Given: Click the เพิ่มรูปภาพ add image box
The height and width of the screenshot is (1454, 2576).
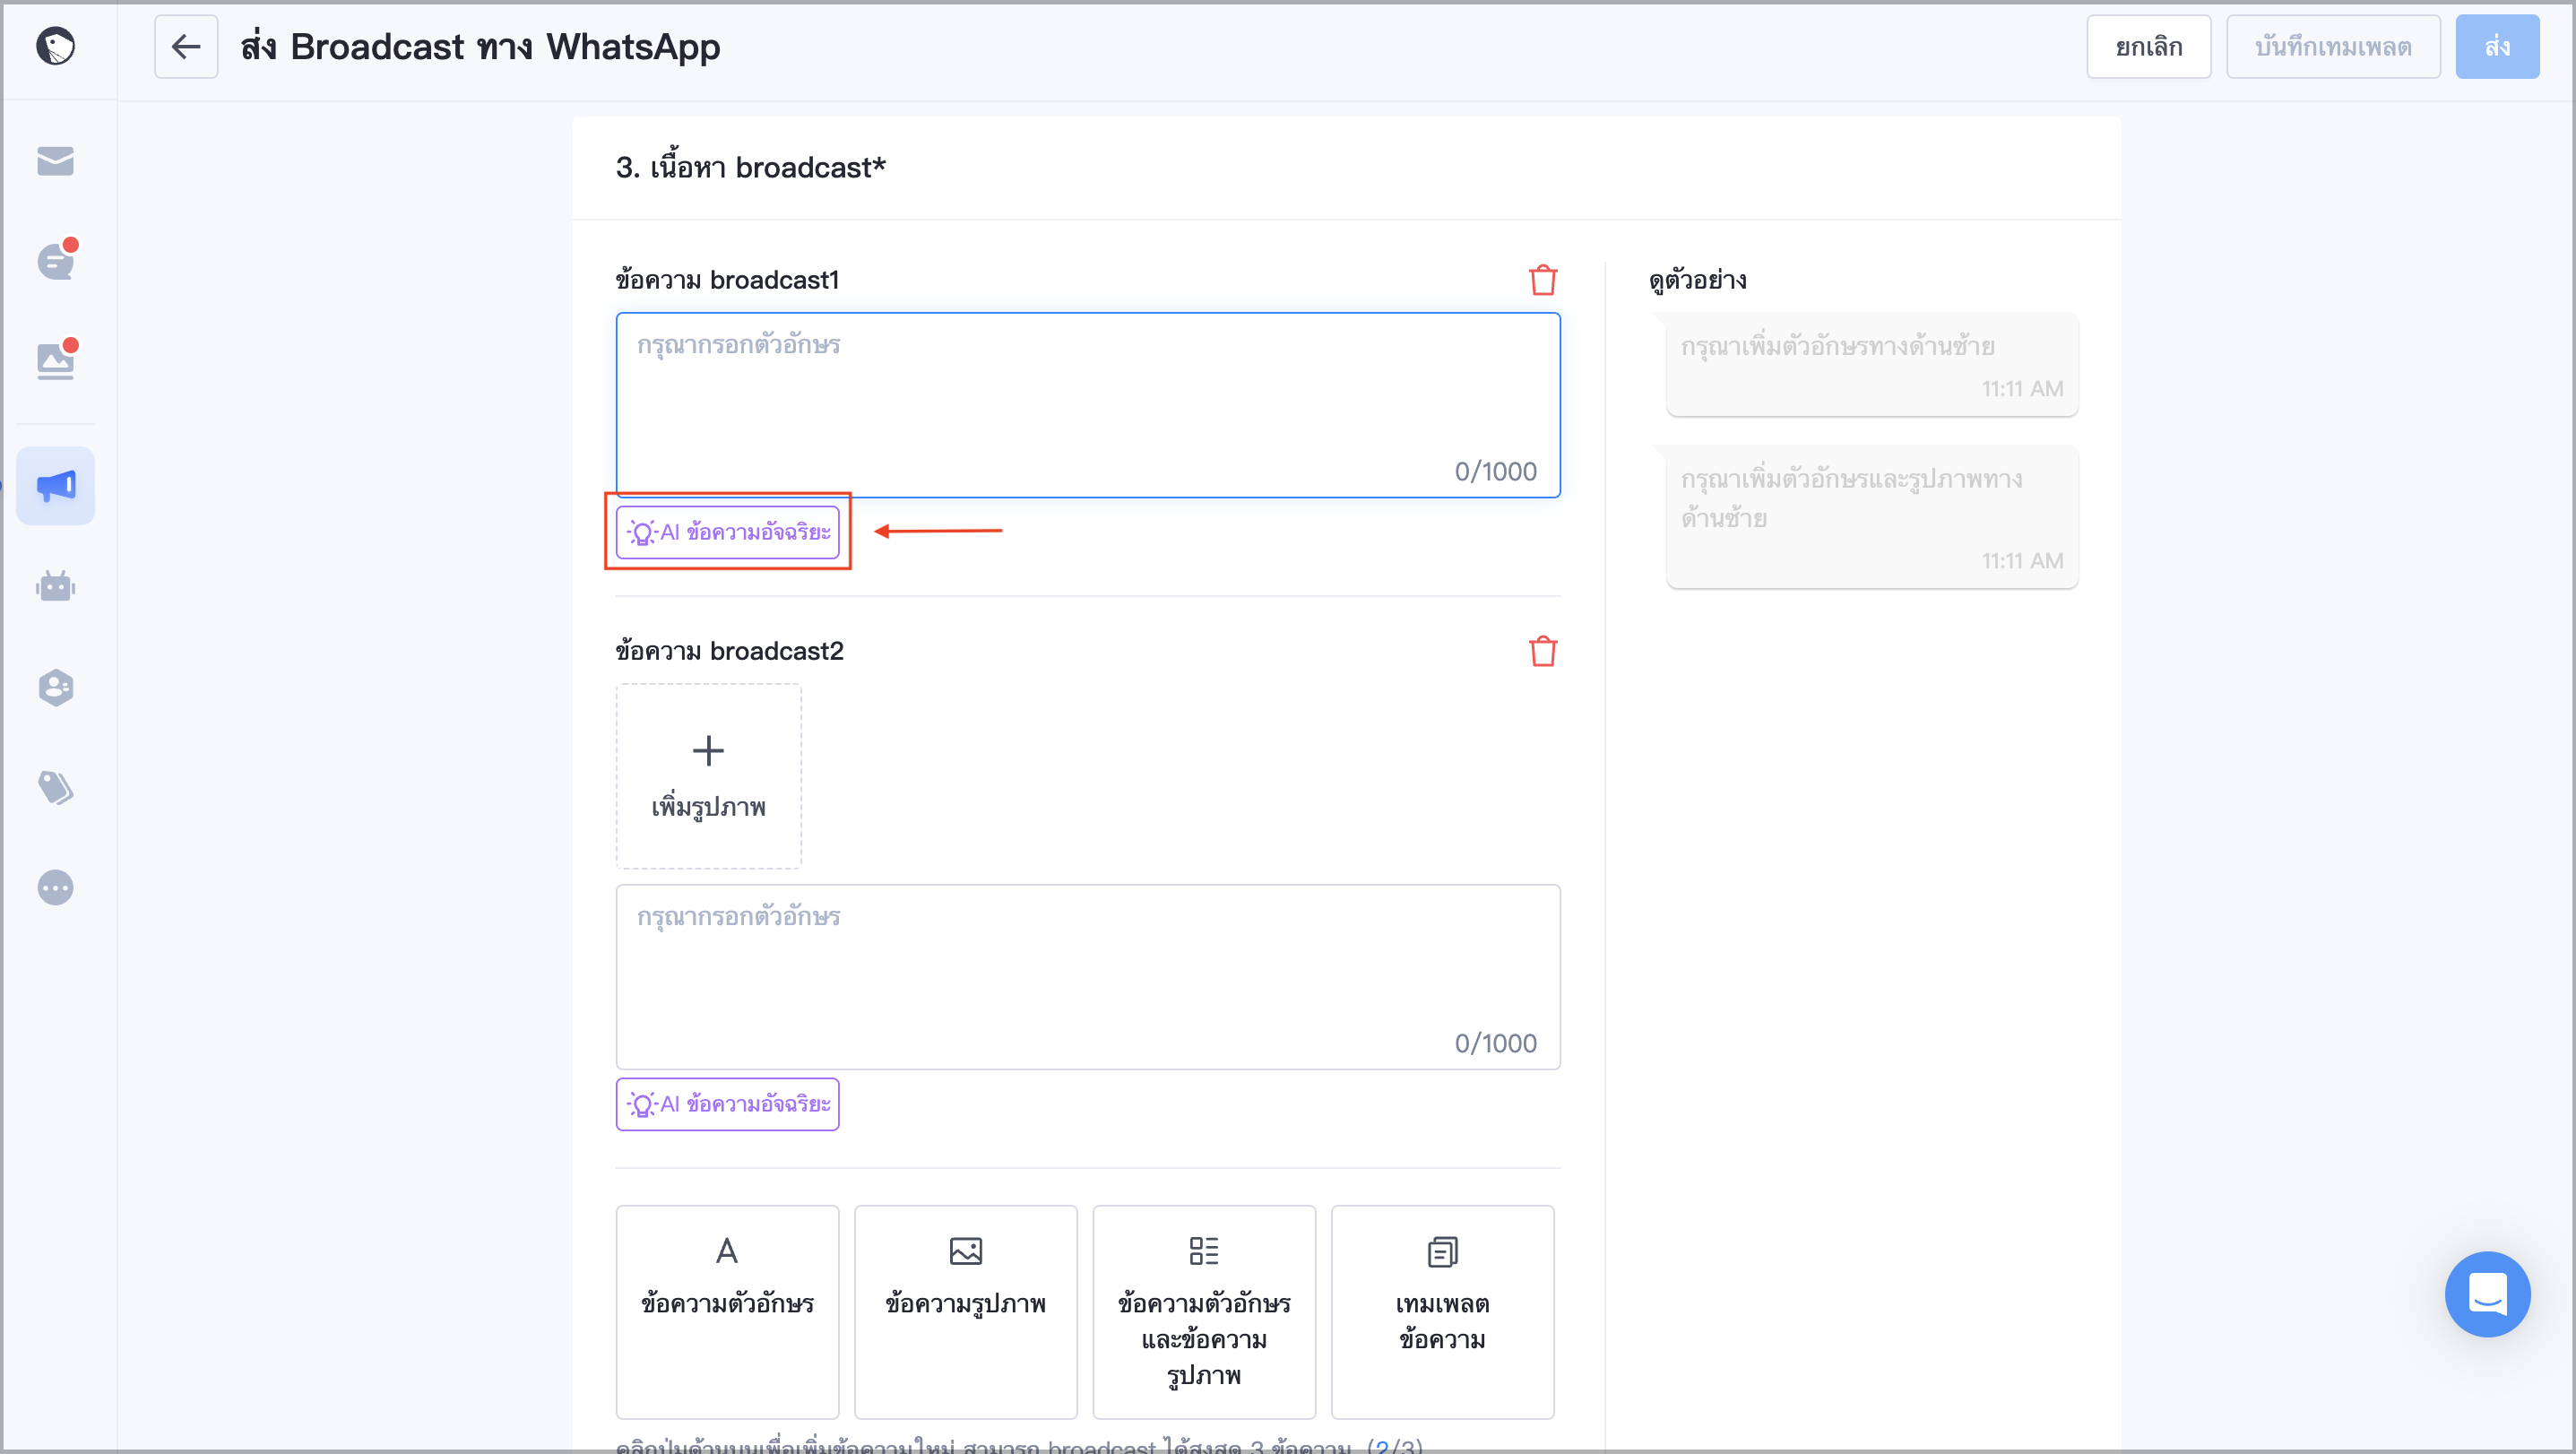Looking at the screenshot, I should click(708, 776).
